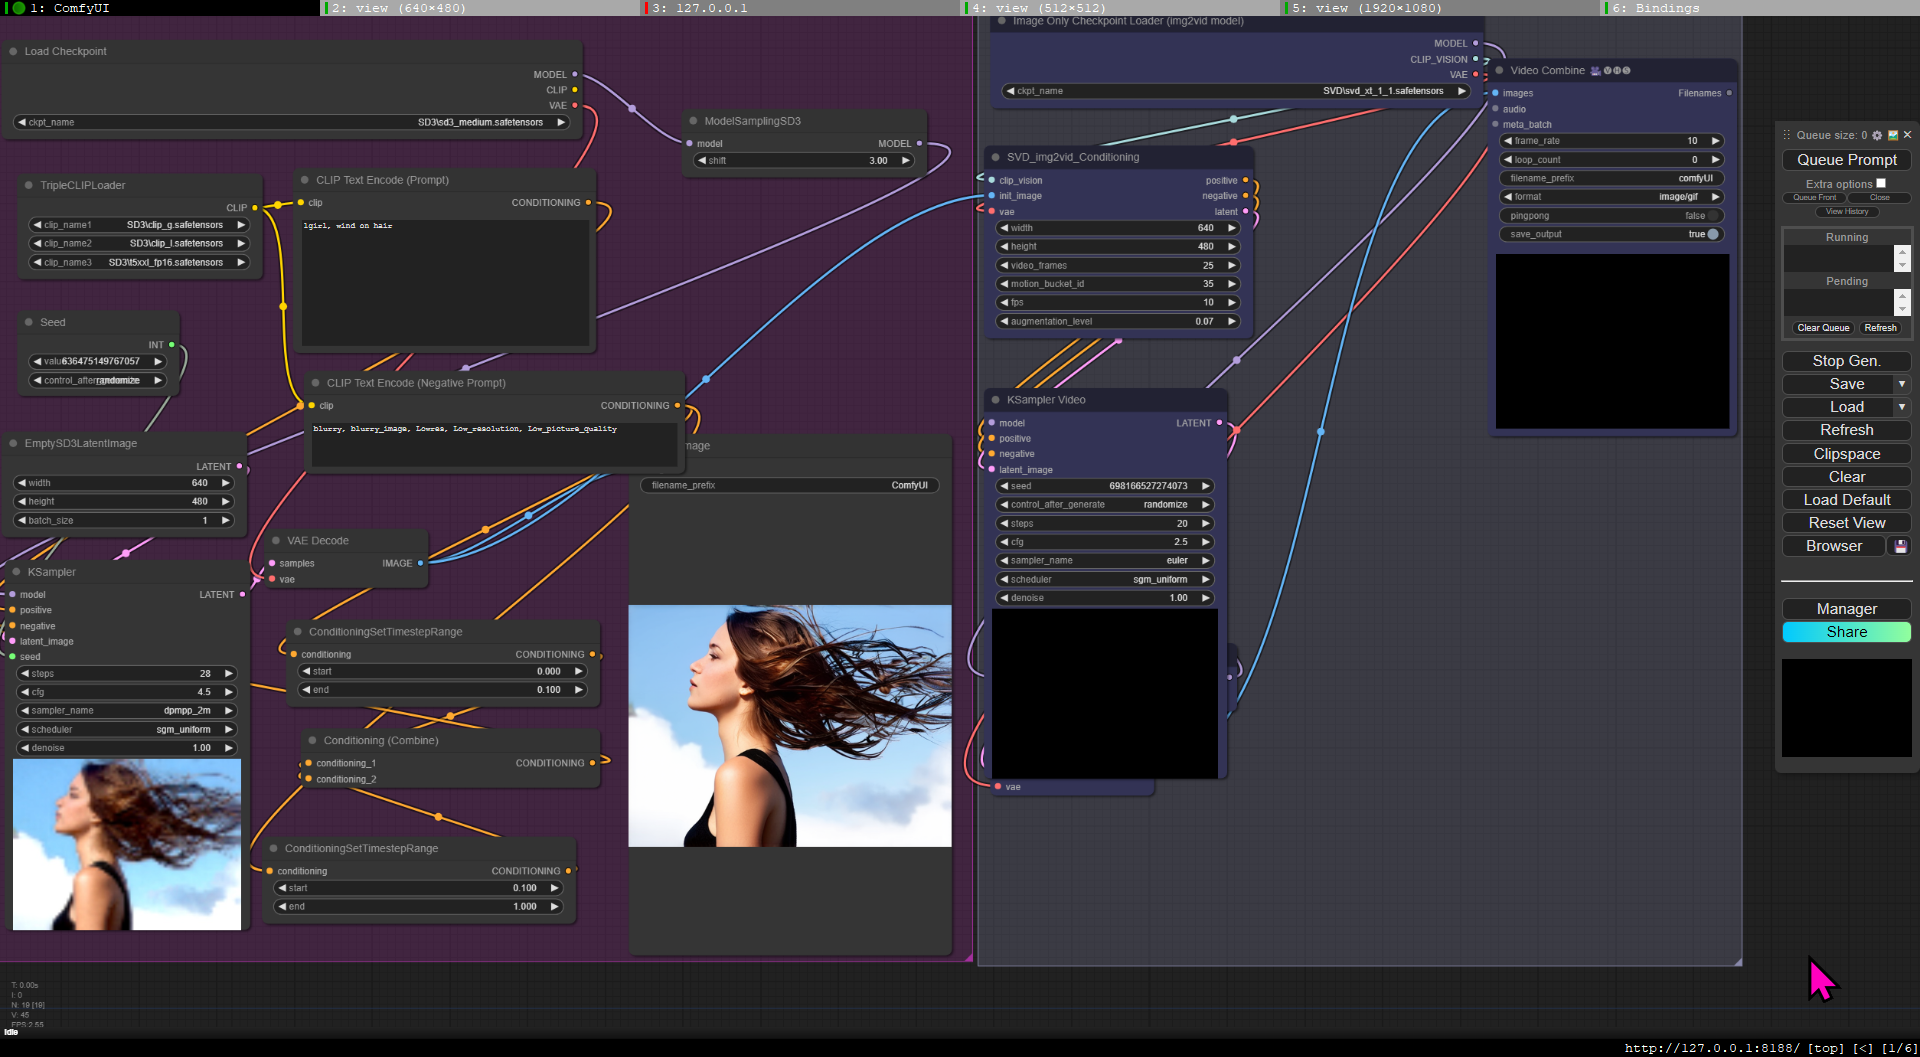Click the floppy disk save icon
Screen dimensions: 1920x1057
click(x=1900, y=546)
